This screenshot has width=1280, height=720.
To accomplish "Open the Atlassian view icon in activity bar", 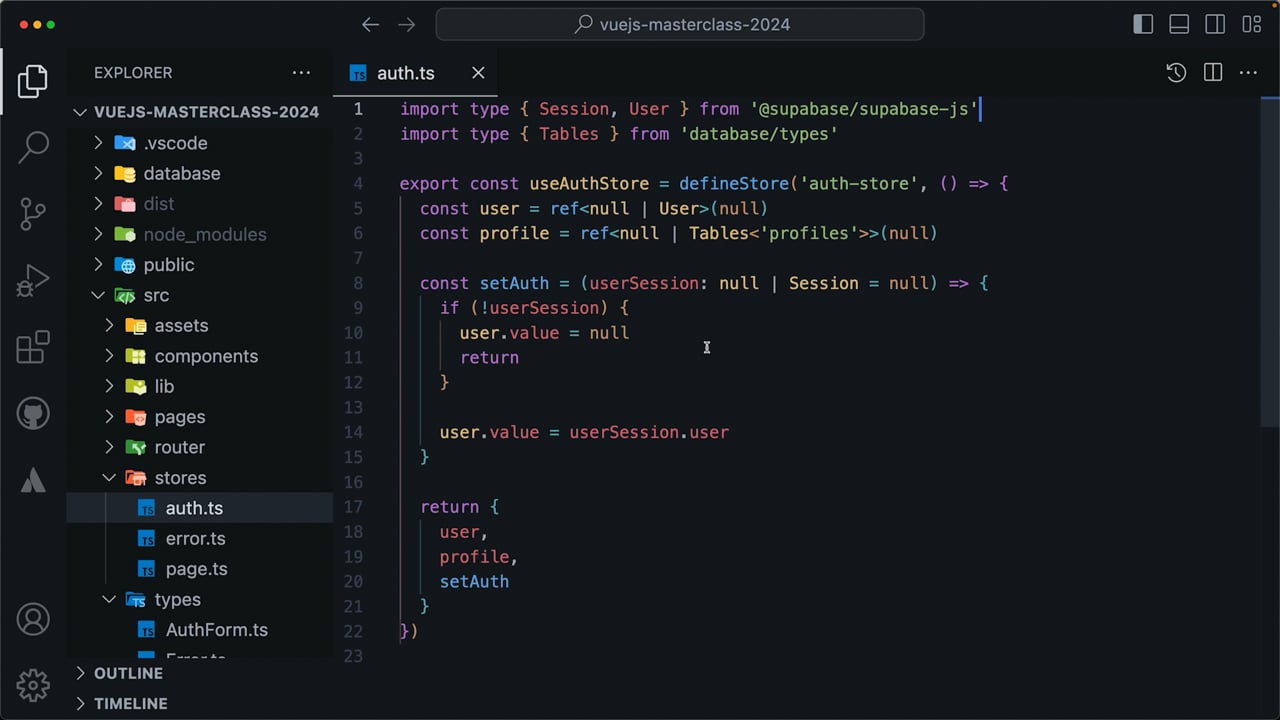I will 33,480.
